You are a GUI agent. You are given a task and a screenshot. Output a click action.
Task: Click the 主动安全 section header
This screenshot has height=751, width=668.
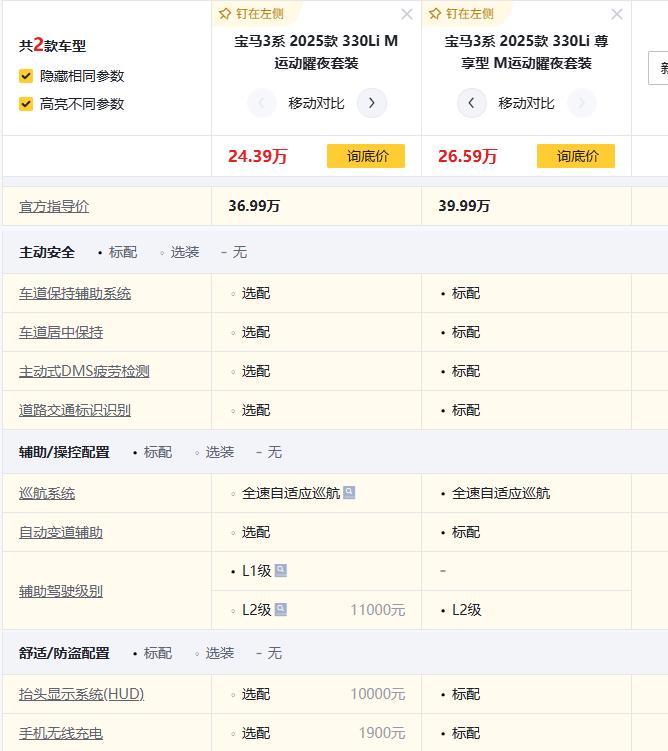click(x=47, y=252)
